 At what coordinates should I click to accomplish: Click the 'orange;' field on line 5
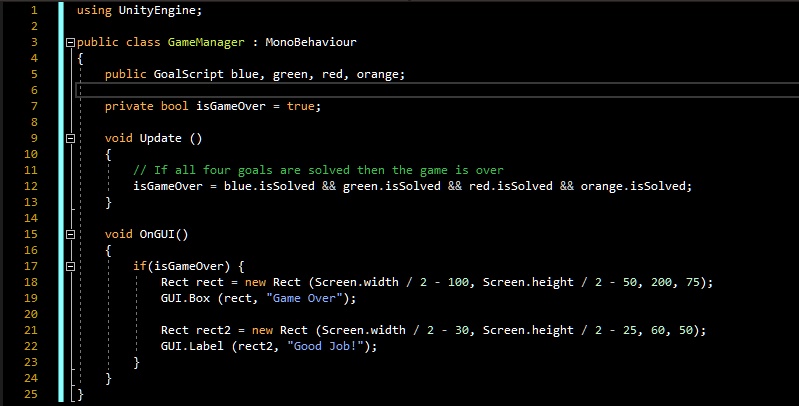(x=381, y=75)
